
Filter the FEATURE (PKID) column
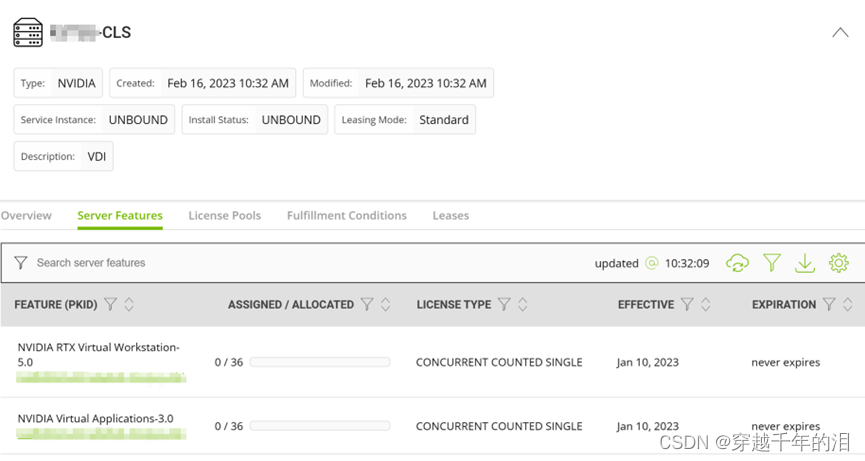tap(110, 304)
